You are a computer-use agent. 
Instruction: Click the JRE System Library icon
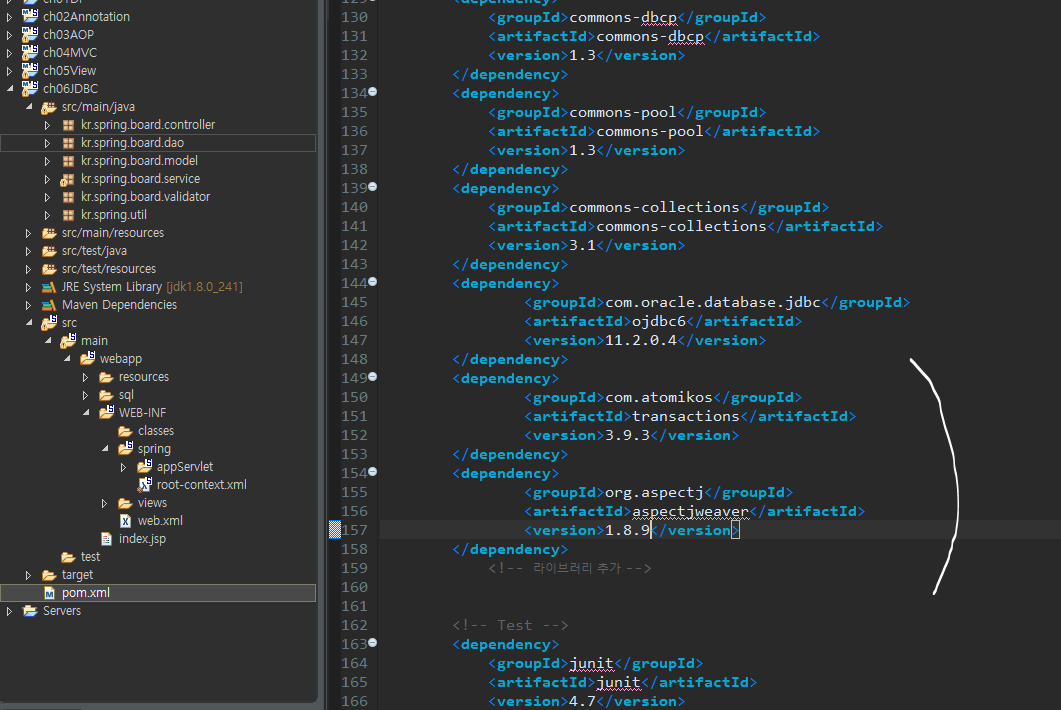[x=49, y=287]
